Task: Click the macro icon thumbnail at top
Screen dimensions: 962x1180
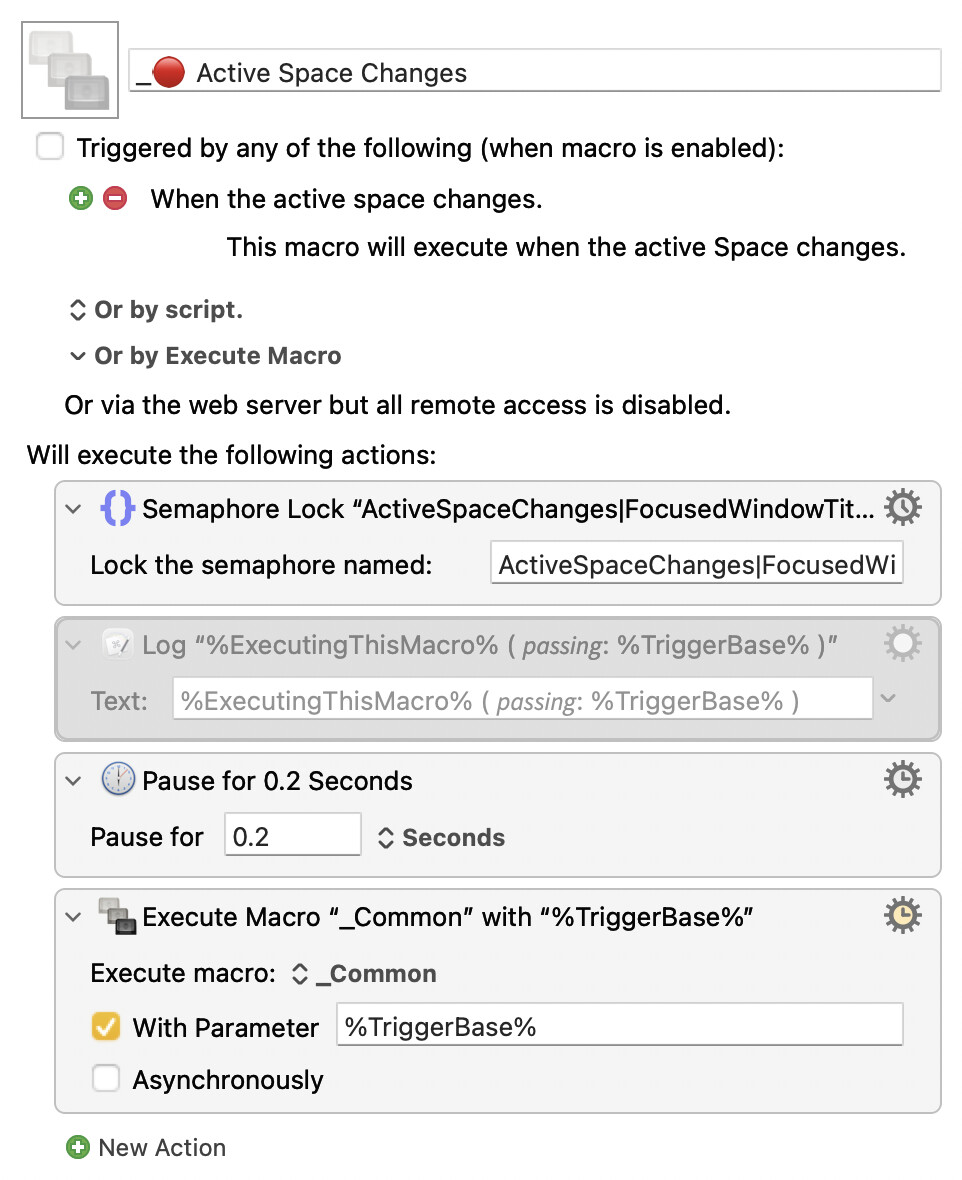Action: 70,70
